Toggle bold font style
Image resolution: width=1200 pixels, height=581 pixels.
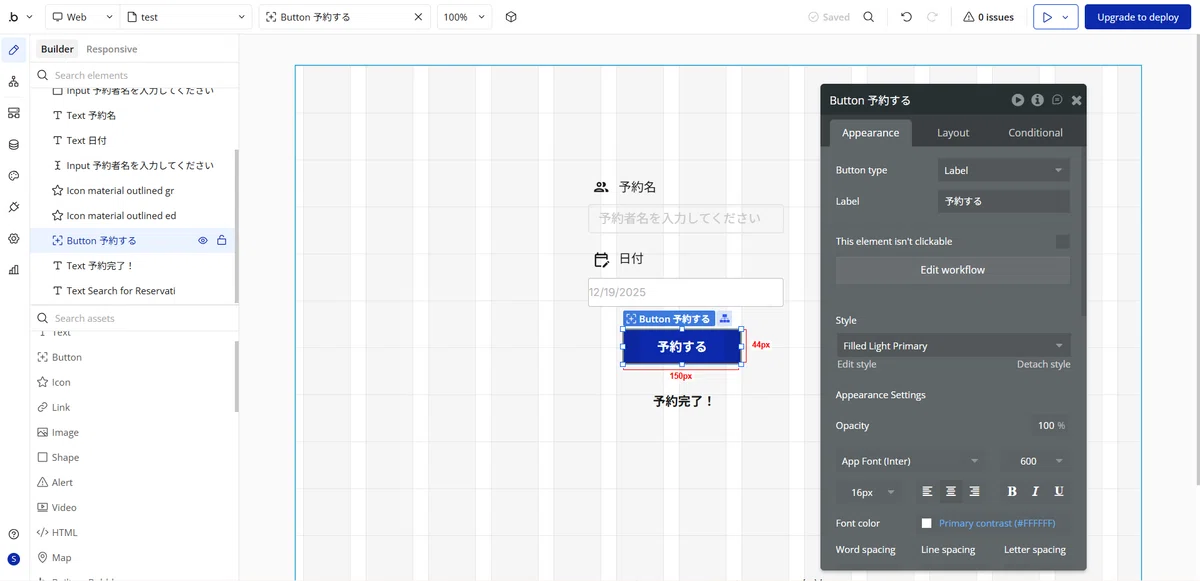[1012, 491]
